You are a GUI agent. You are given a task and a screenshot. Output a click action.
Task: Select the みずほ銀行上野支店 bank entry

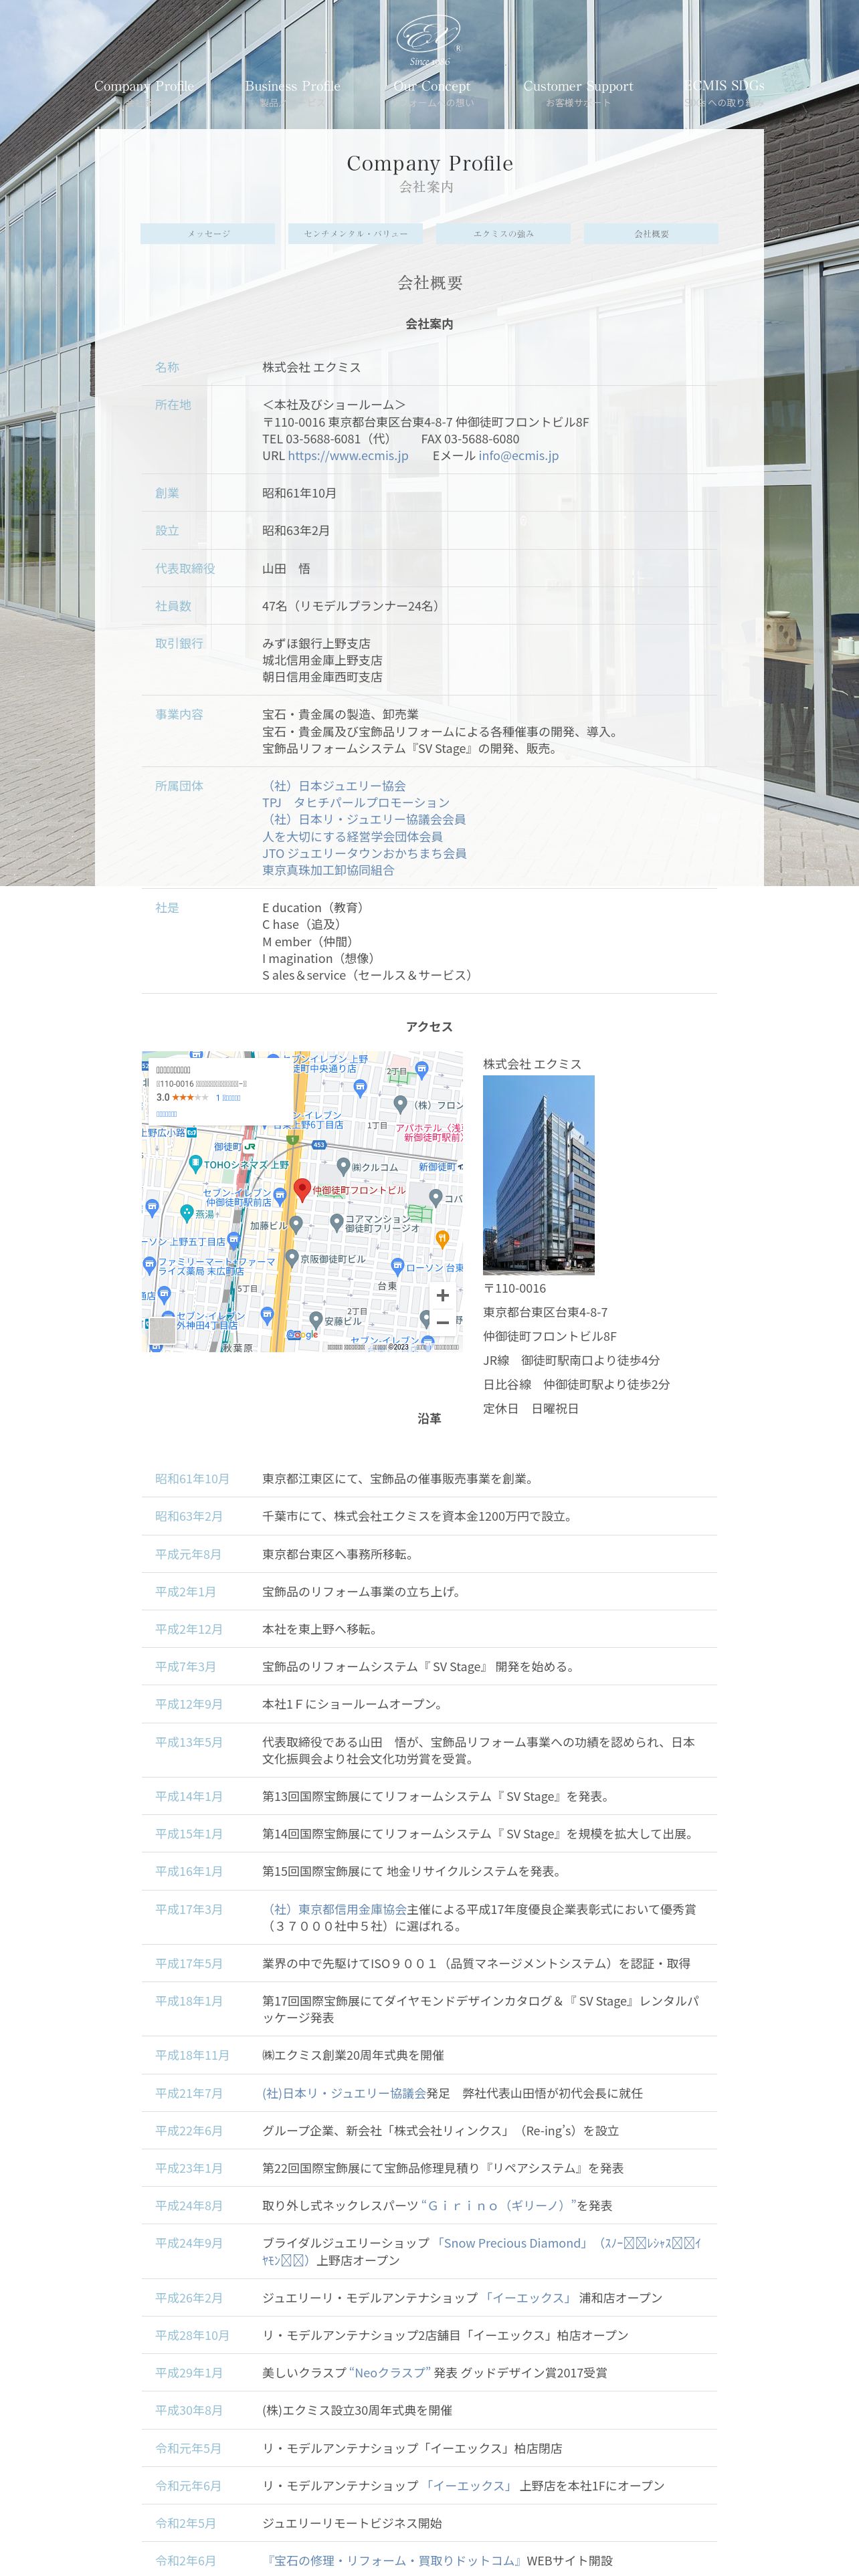tap(316, 644)
